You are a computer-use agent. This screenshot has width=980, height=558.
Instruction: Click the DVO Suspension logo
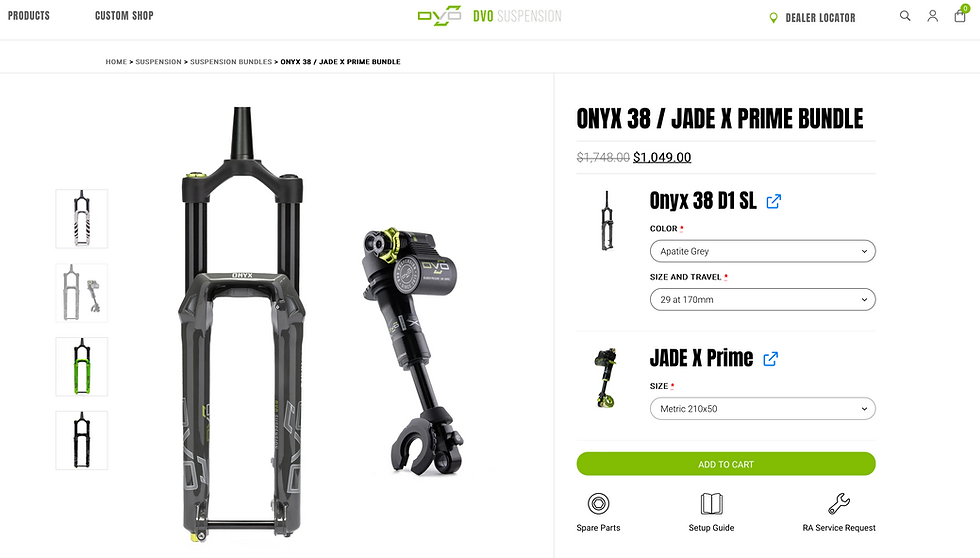(489, 16)
